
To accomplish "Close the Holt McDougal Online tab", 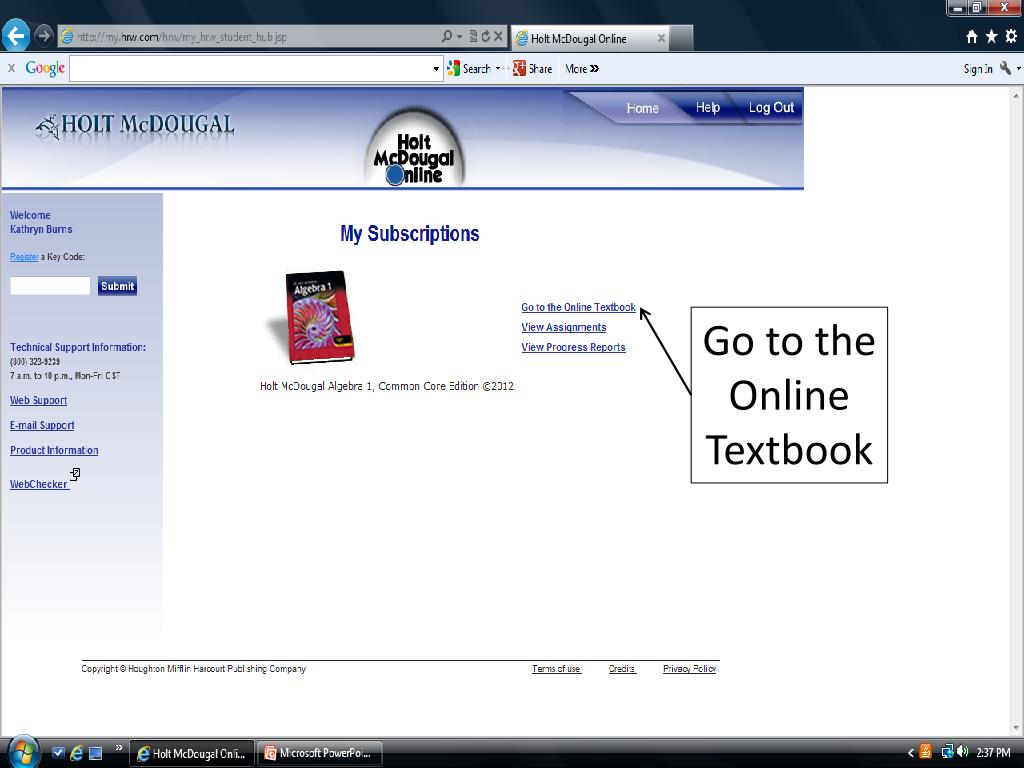I will 661,39.
